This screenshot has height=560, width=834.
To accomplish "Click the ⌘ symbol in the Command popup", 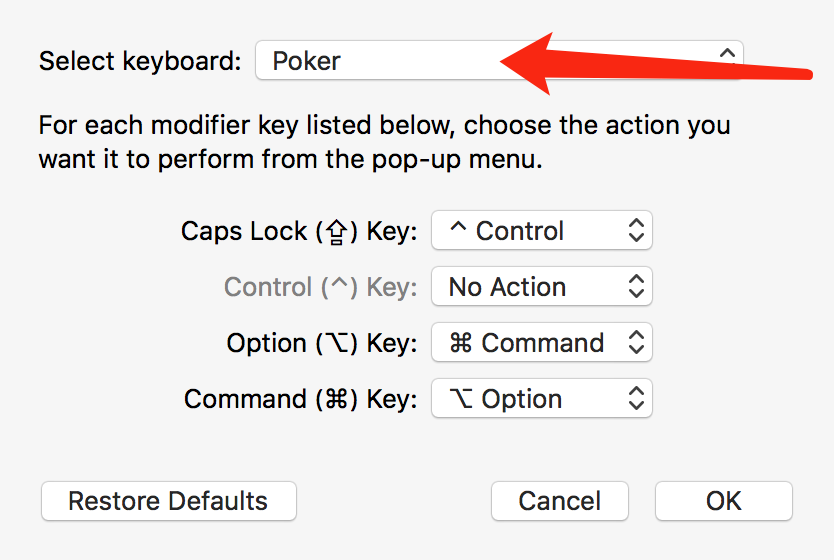I will (x=460, y=343).
